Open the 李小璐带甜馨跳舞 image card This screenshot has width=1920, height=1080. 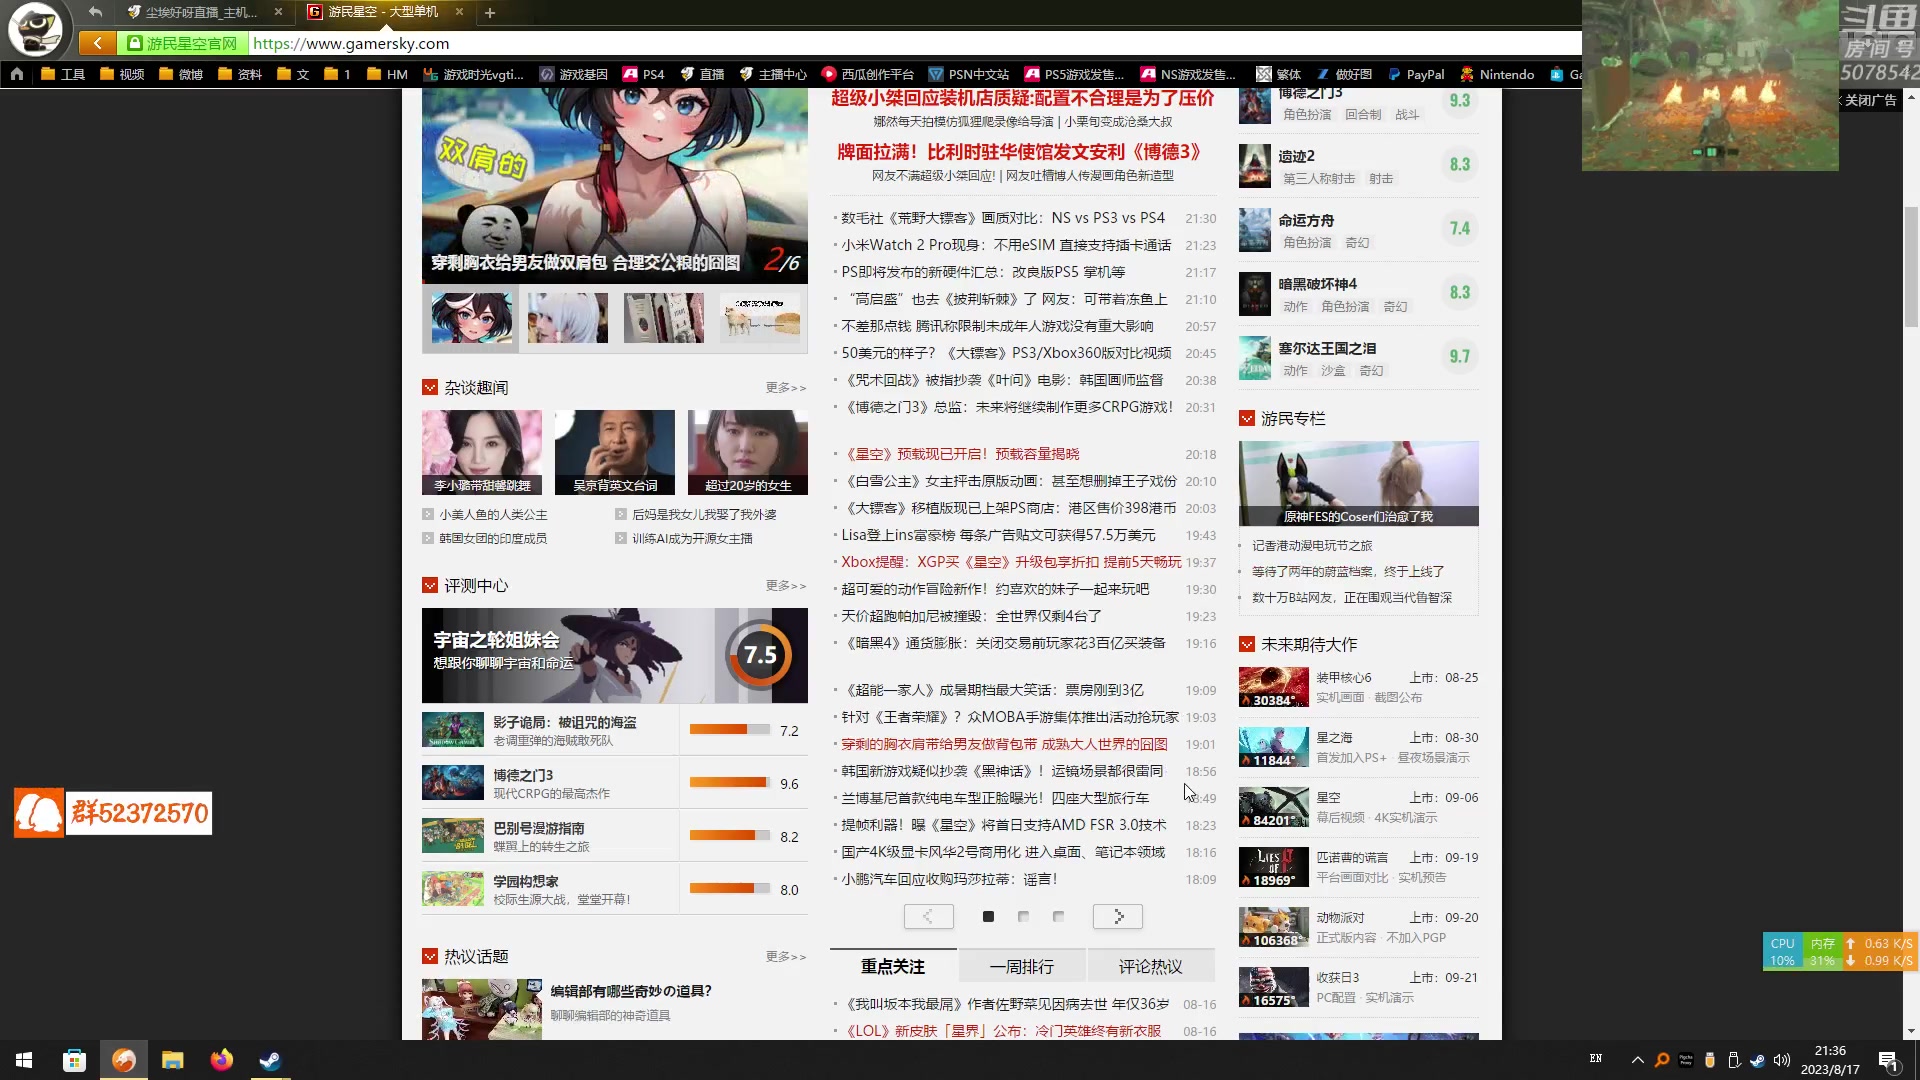coord(481,452)
